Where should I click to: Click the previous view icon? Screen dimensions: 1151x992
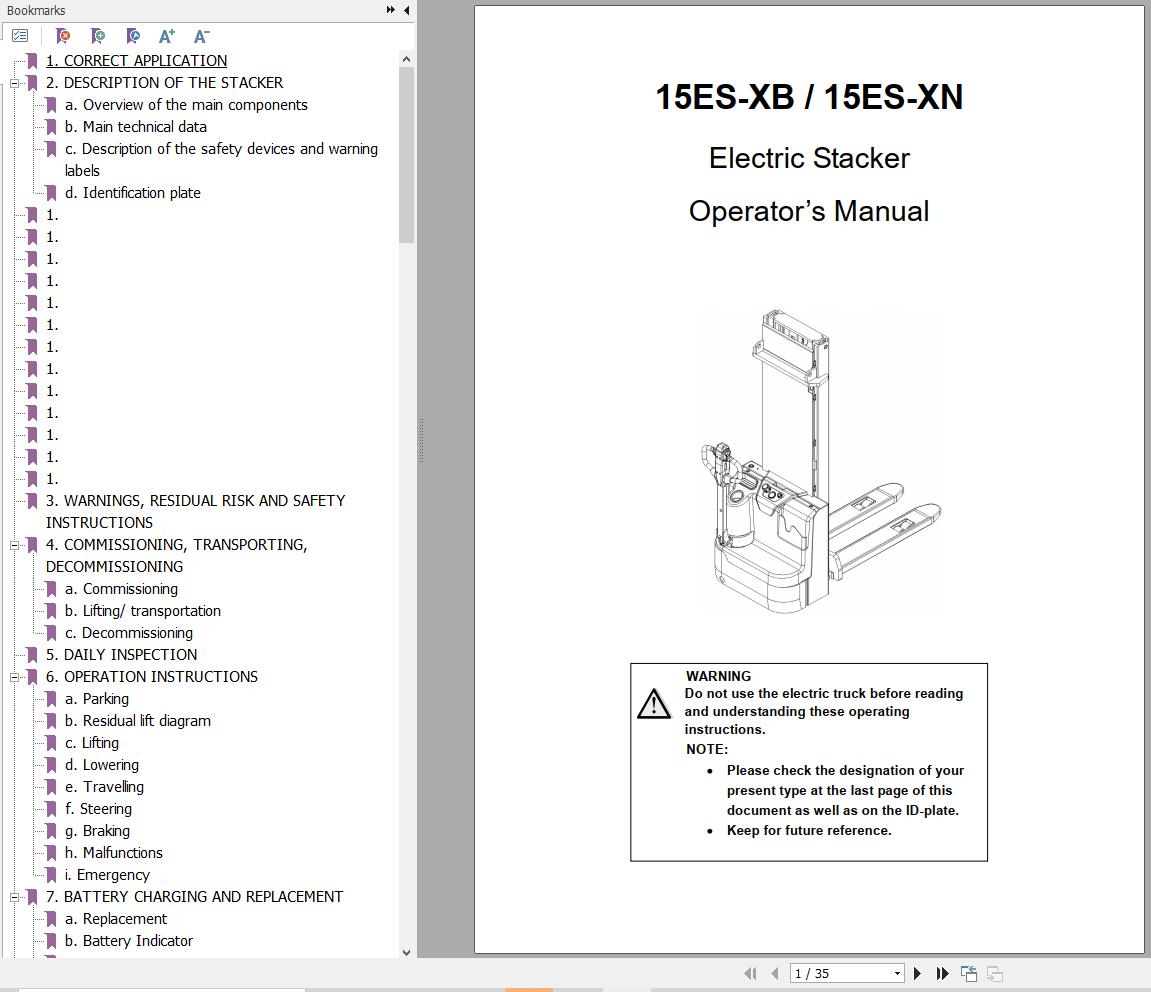968,972
